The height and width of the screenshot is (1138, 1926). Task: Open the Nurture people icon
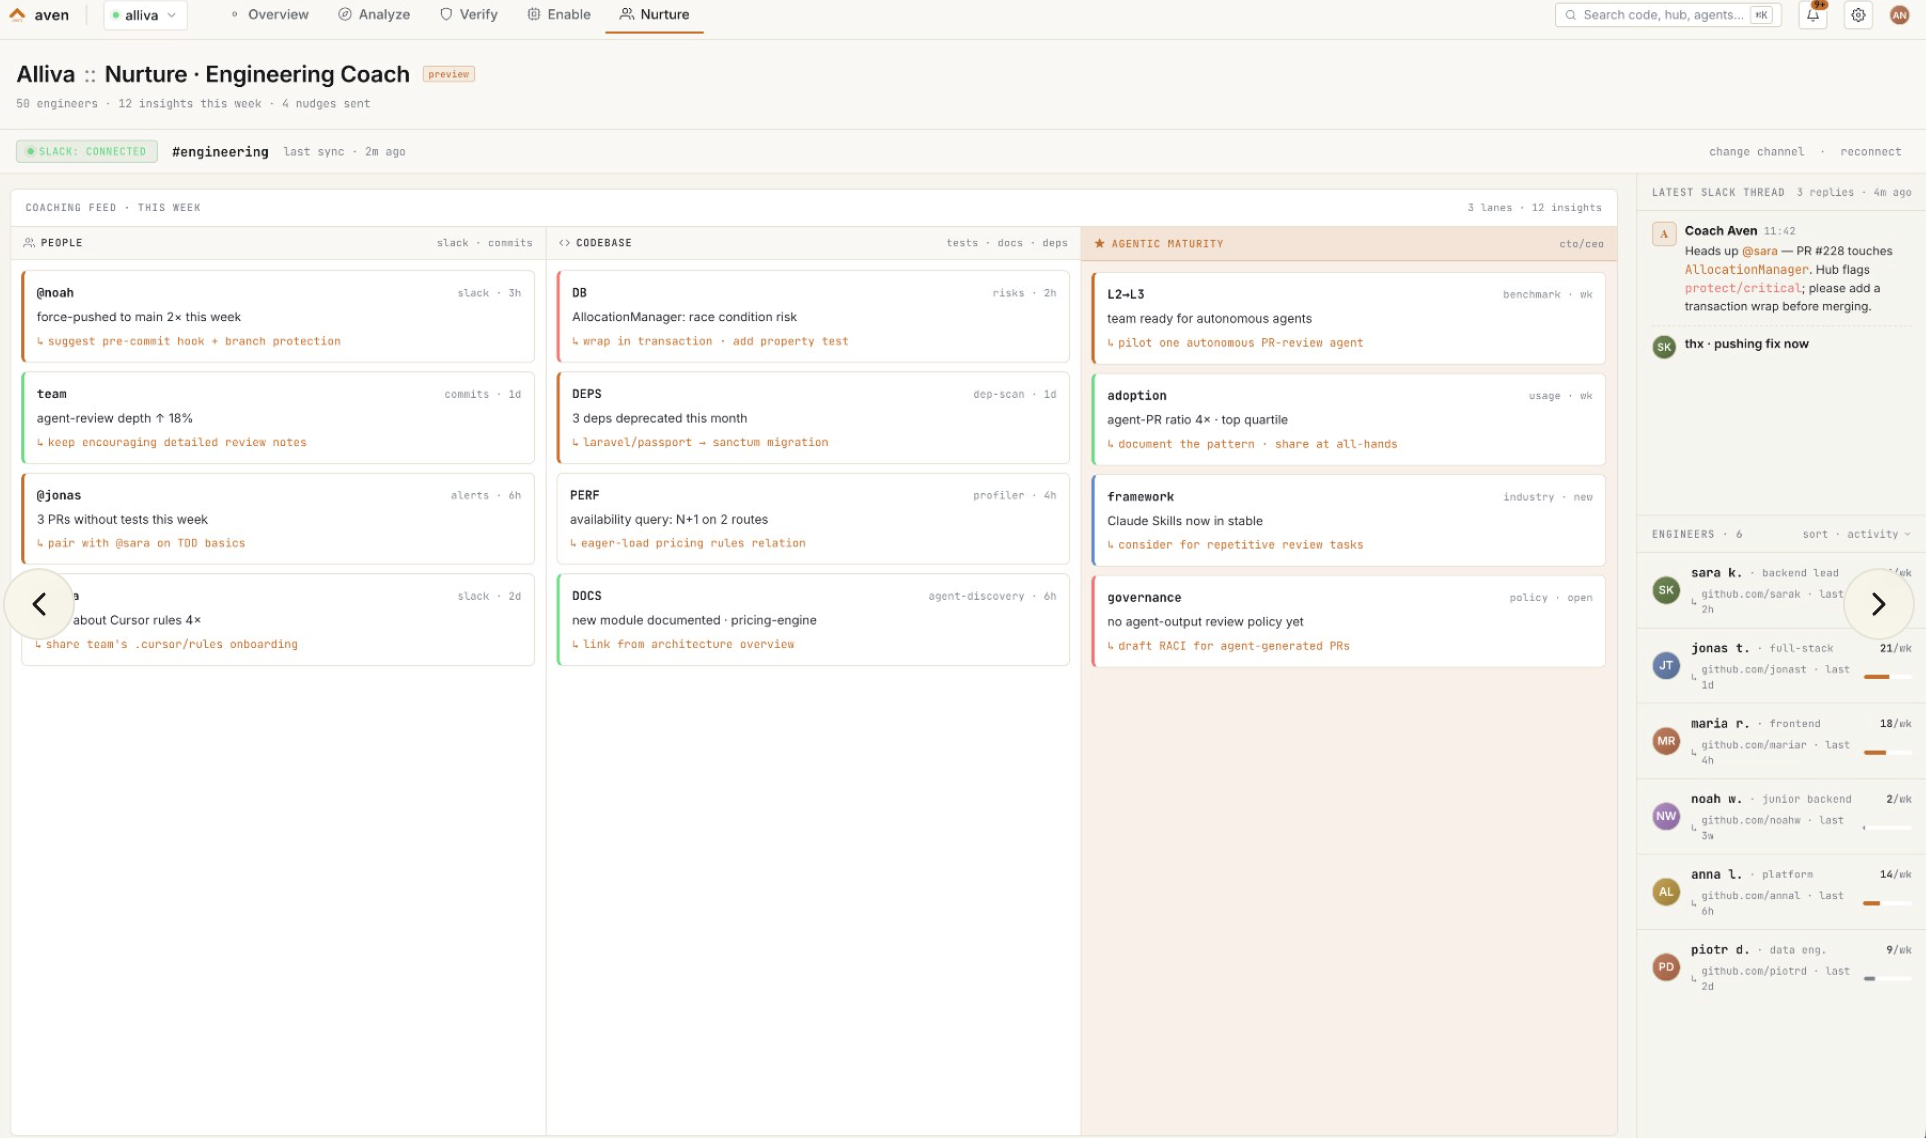click(626, 14)
